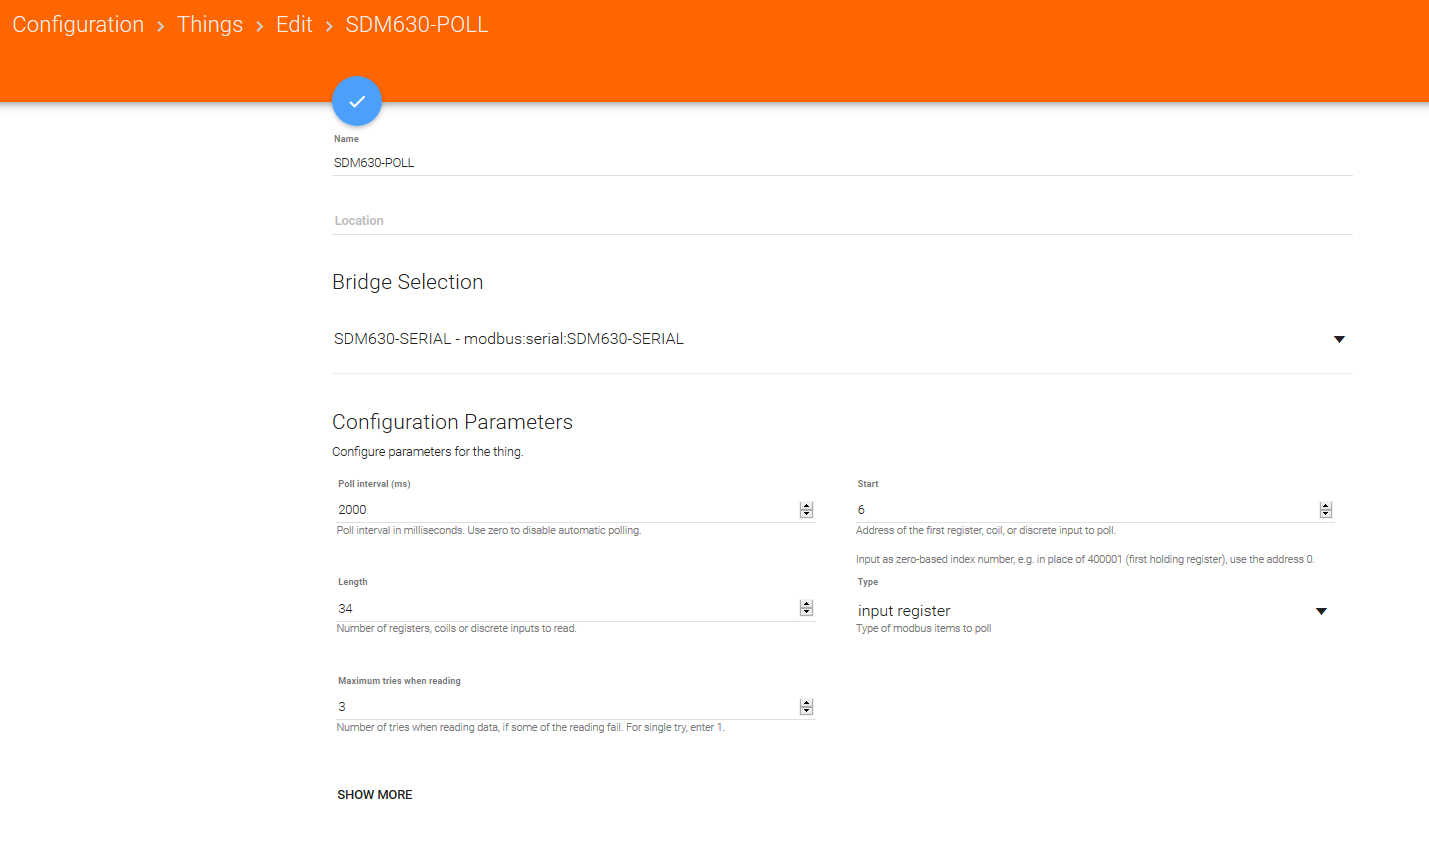Click into the Name text field

point(840,163)
